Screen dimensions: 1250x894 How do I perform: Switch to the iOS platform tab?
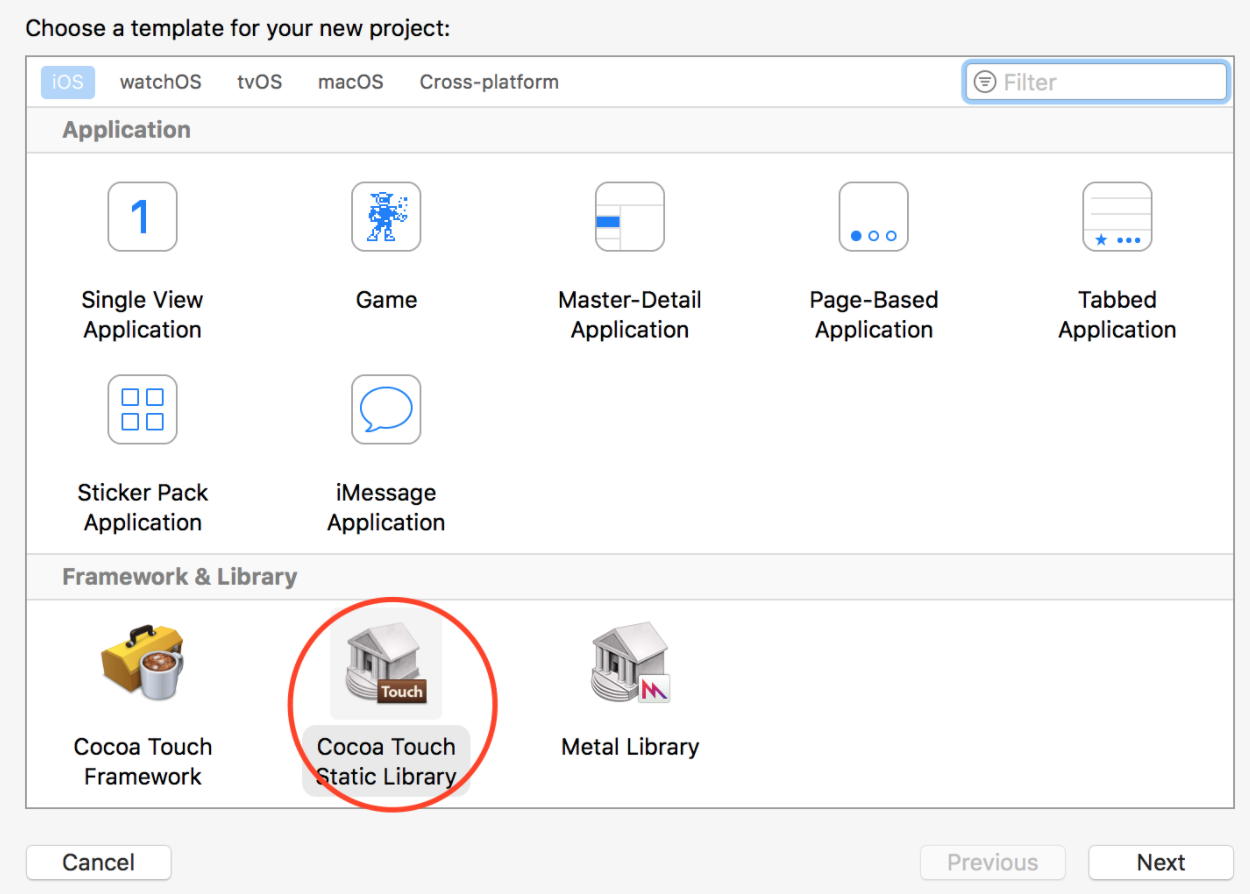click(x=68, y=82)
